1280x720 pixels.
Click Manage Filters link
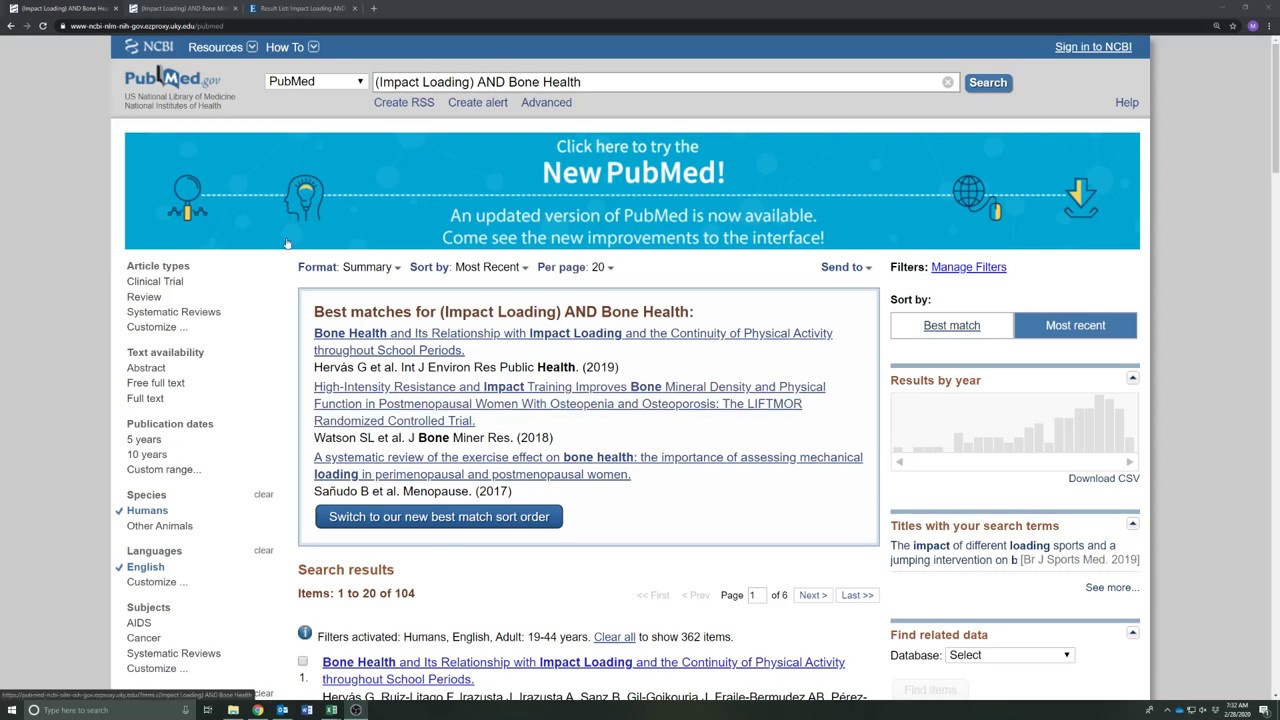point(969,267)
